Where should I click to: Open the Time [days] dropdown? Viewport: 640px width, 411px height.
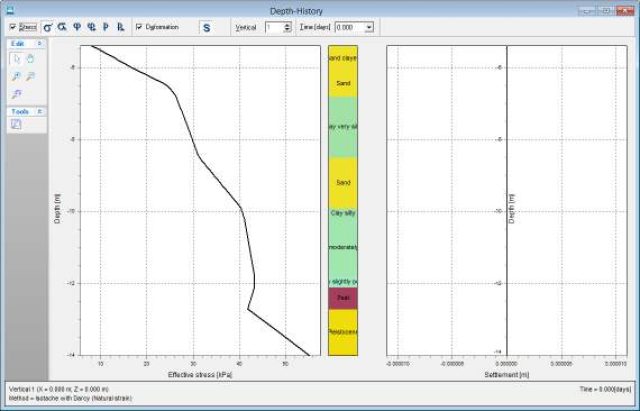369,27
